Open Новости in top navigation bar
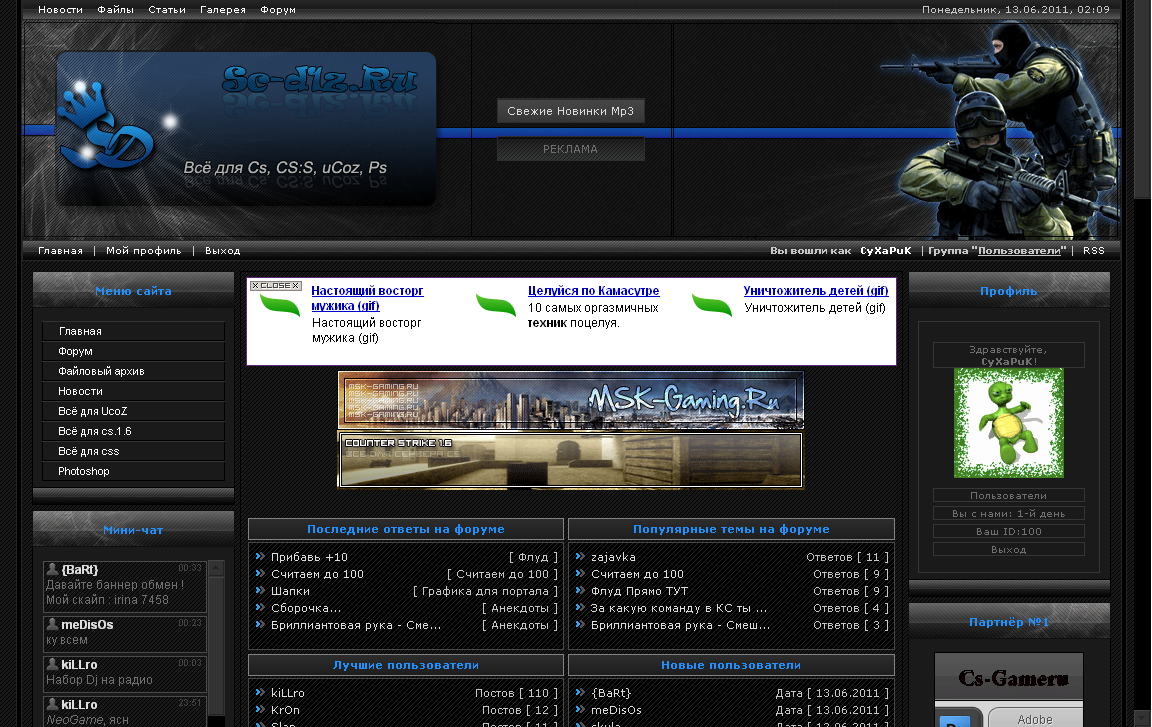 (60, 10)
